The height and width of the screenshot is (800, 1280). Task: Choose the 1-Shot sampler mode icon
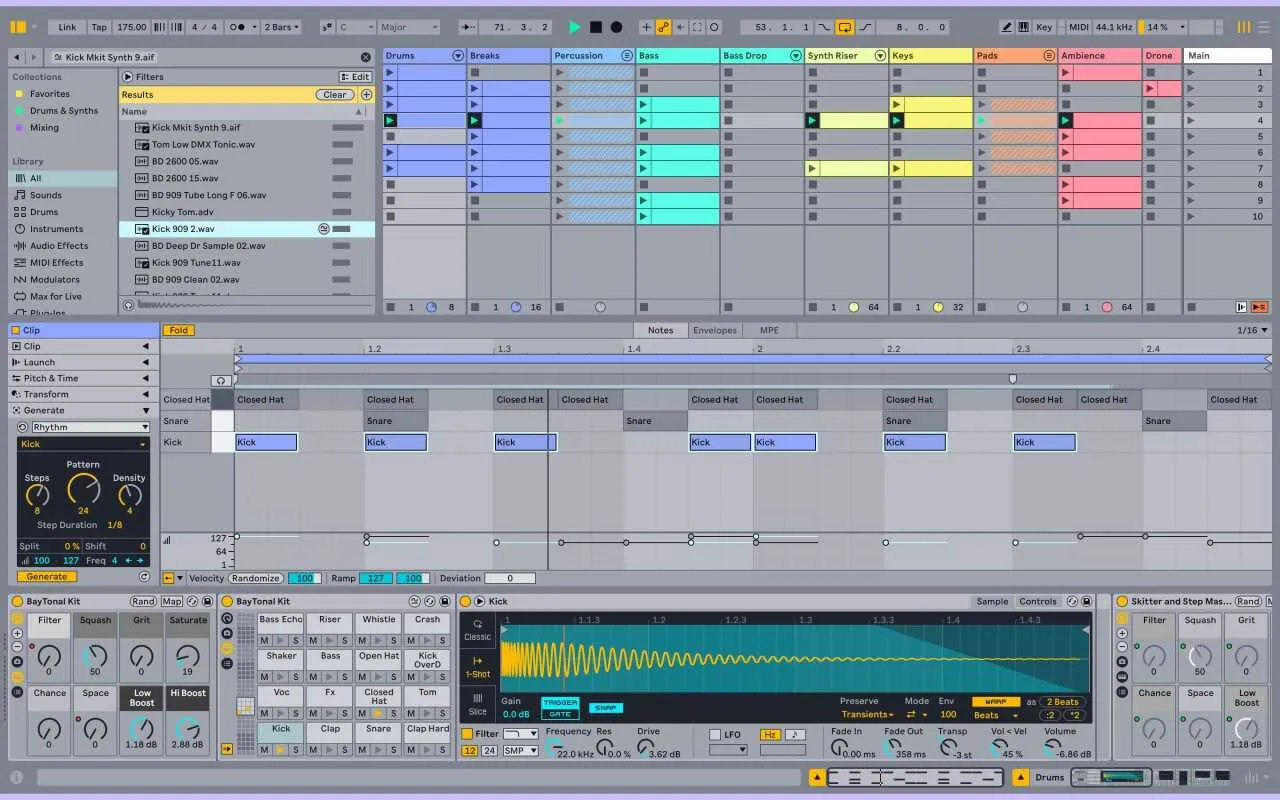click(477, 666)
